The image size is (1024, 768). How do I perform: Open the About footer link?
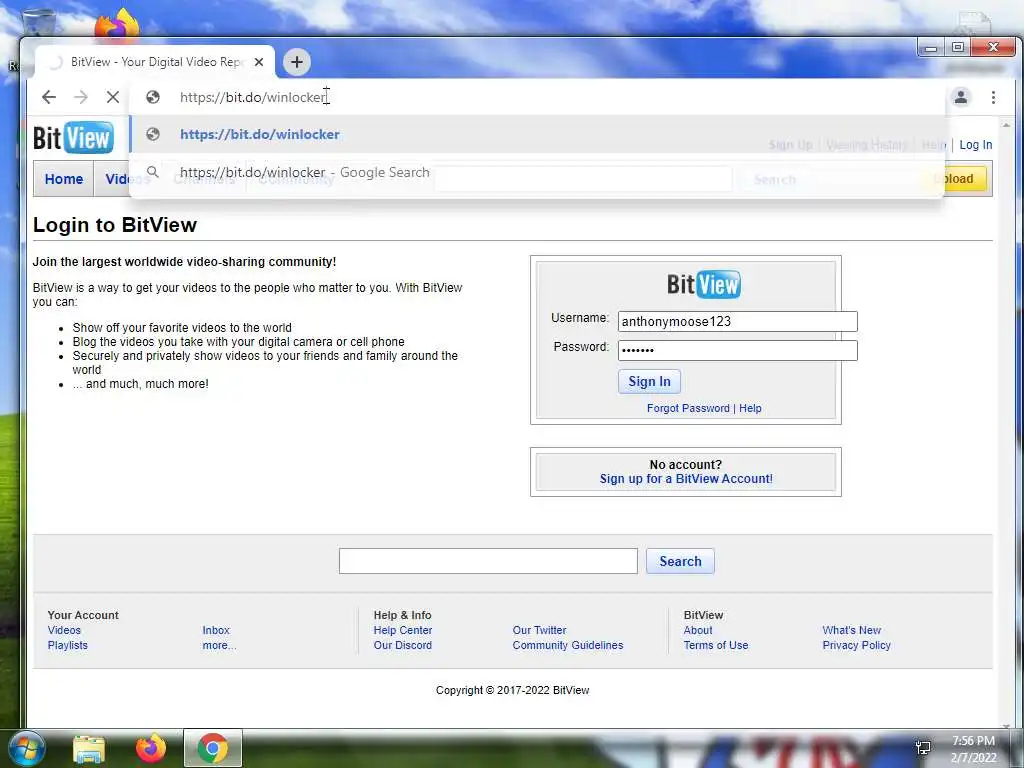coord(698,630)
